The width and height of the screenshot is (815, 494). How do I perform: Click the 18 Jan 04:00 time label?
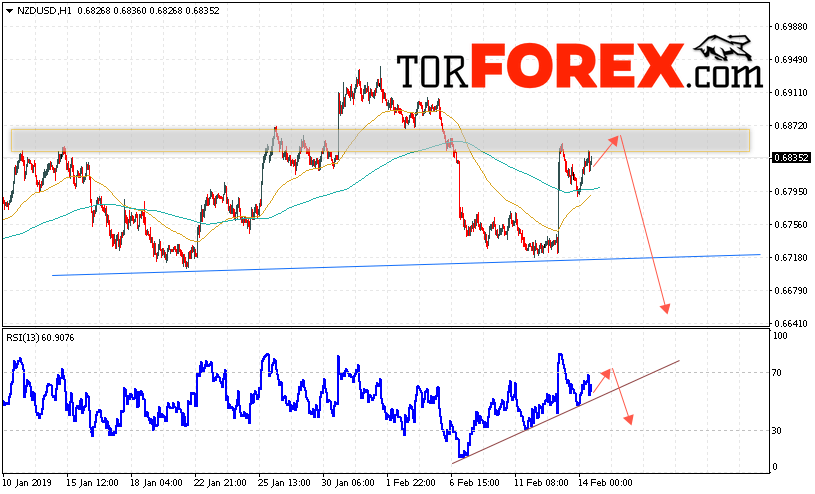pos(156,483)
